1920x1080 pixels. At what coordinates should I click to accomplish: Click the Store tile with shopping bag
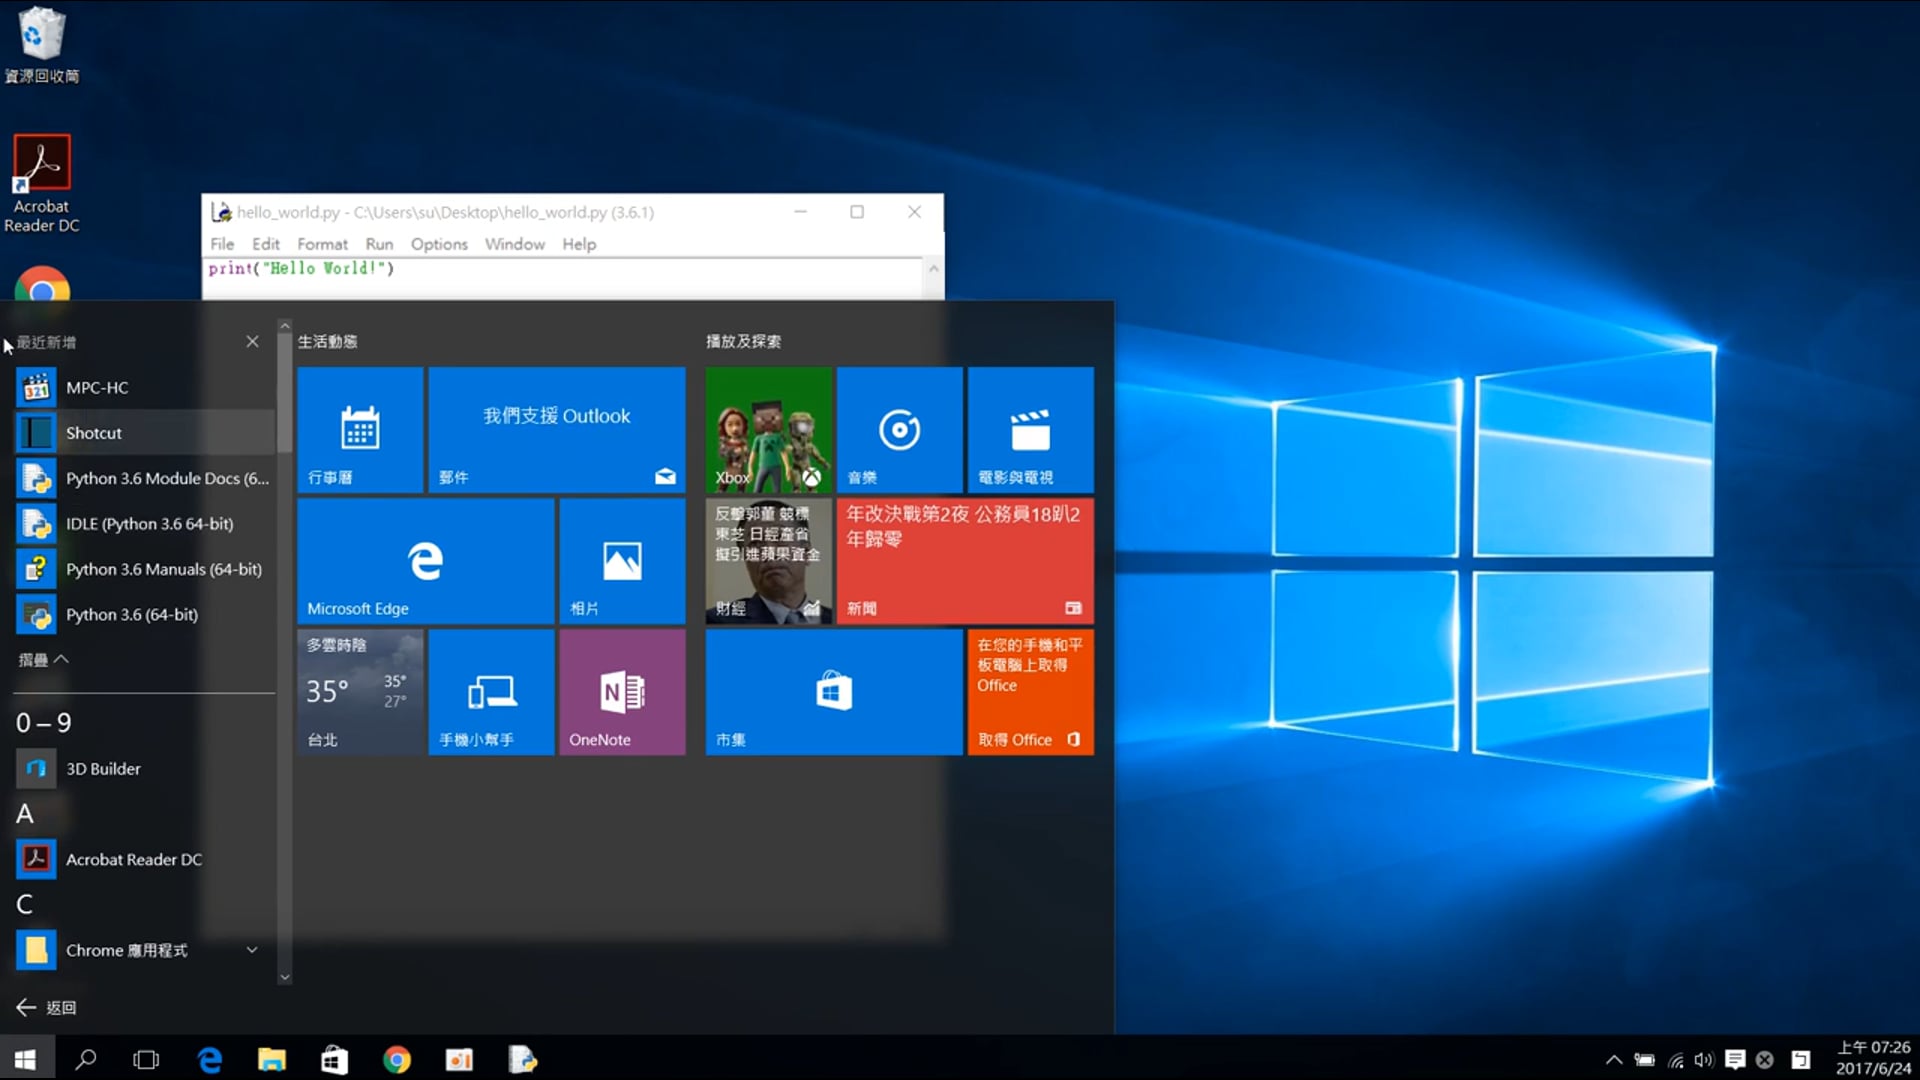click(833, 692)
